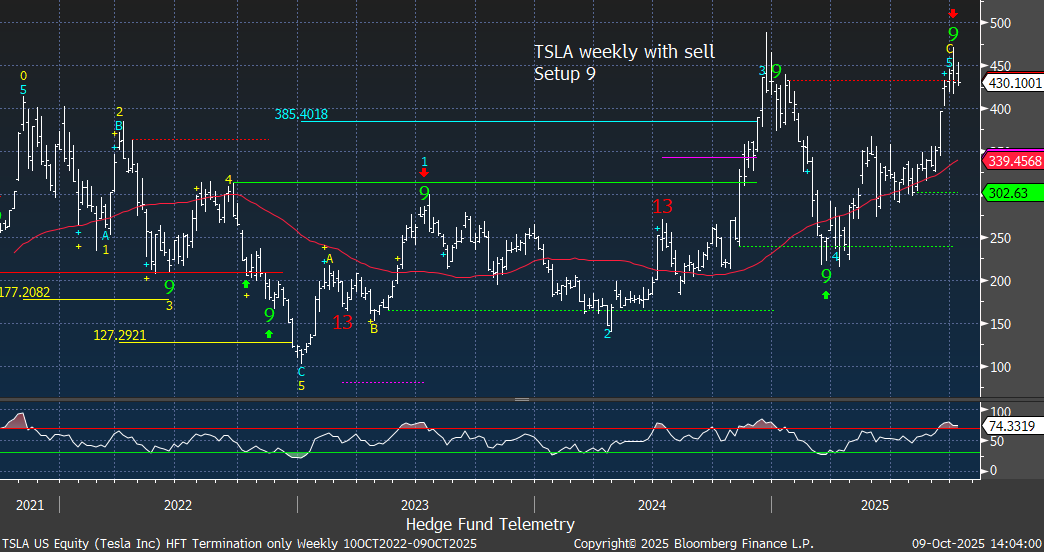Click the Hedge Fund Telemetry title text

point(490,524)
